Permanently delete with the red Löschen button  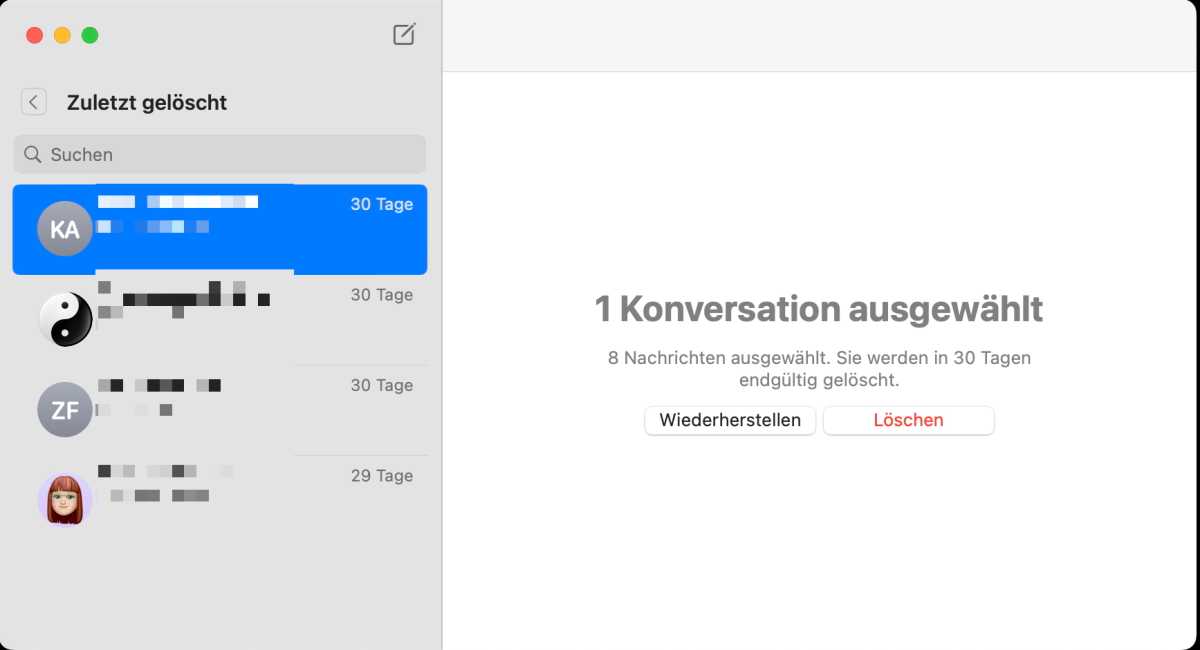[909, 420]
